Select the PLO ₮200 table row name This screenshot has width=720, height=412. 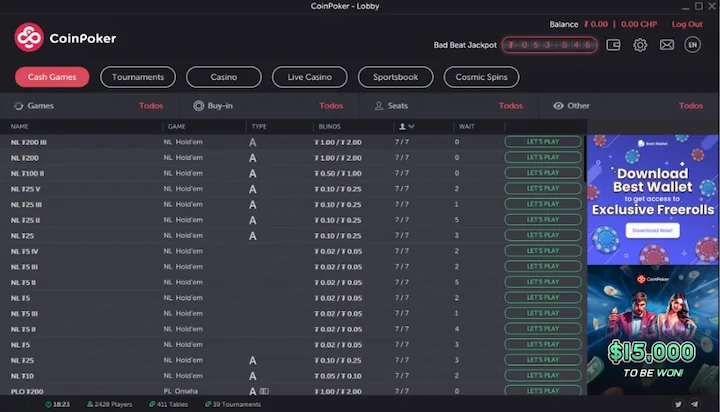click(x=27, y=392)
